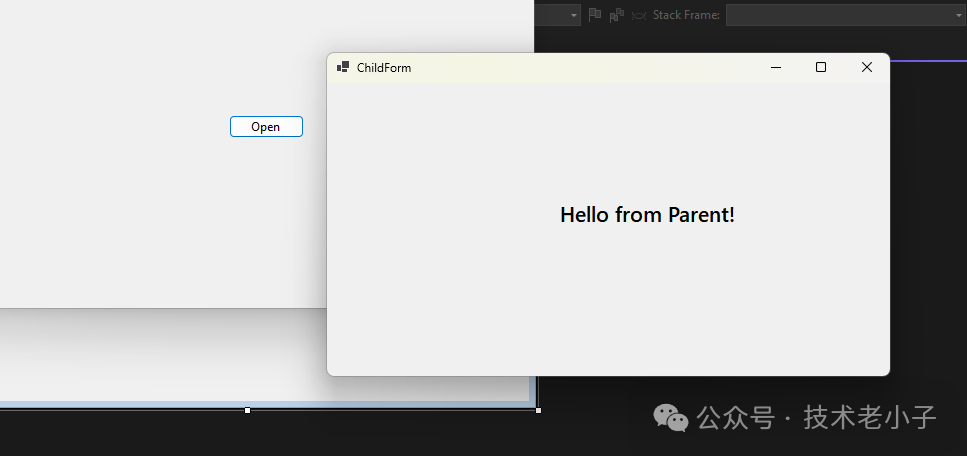Click blank area left of Open button
This screenshot has height=456, width=967.
point(120,127)
